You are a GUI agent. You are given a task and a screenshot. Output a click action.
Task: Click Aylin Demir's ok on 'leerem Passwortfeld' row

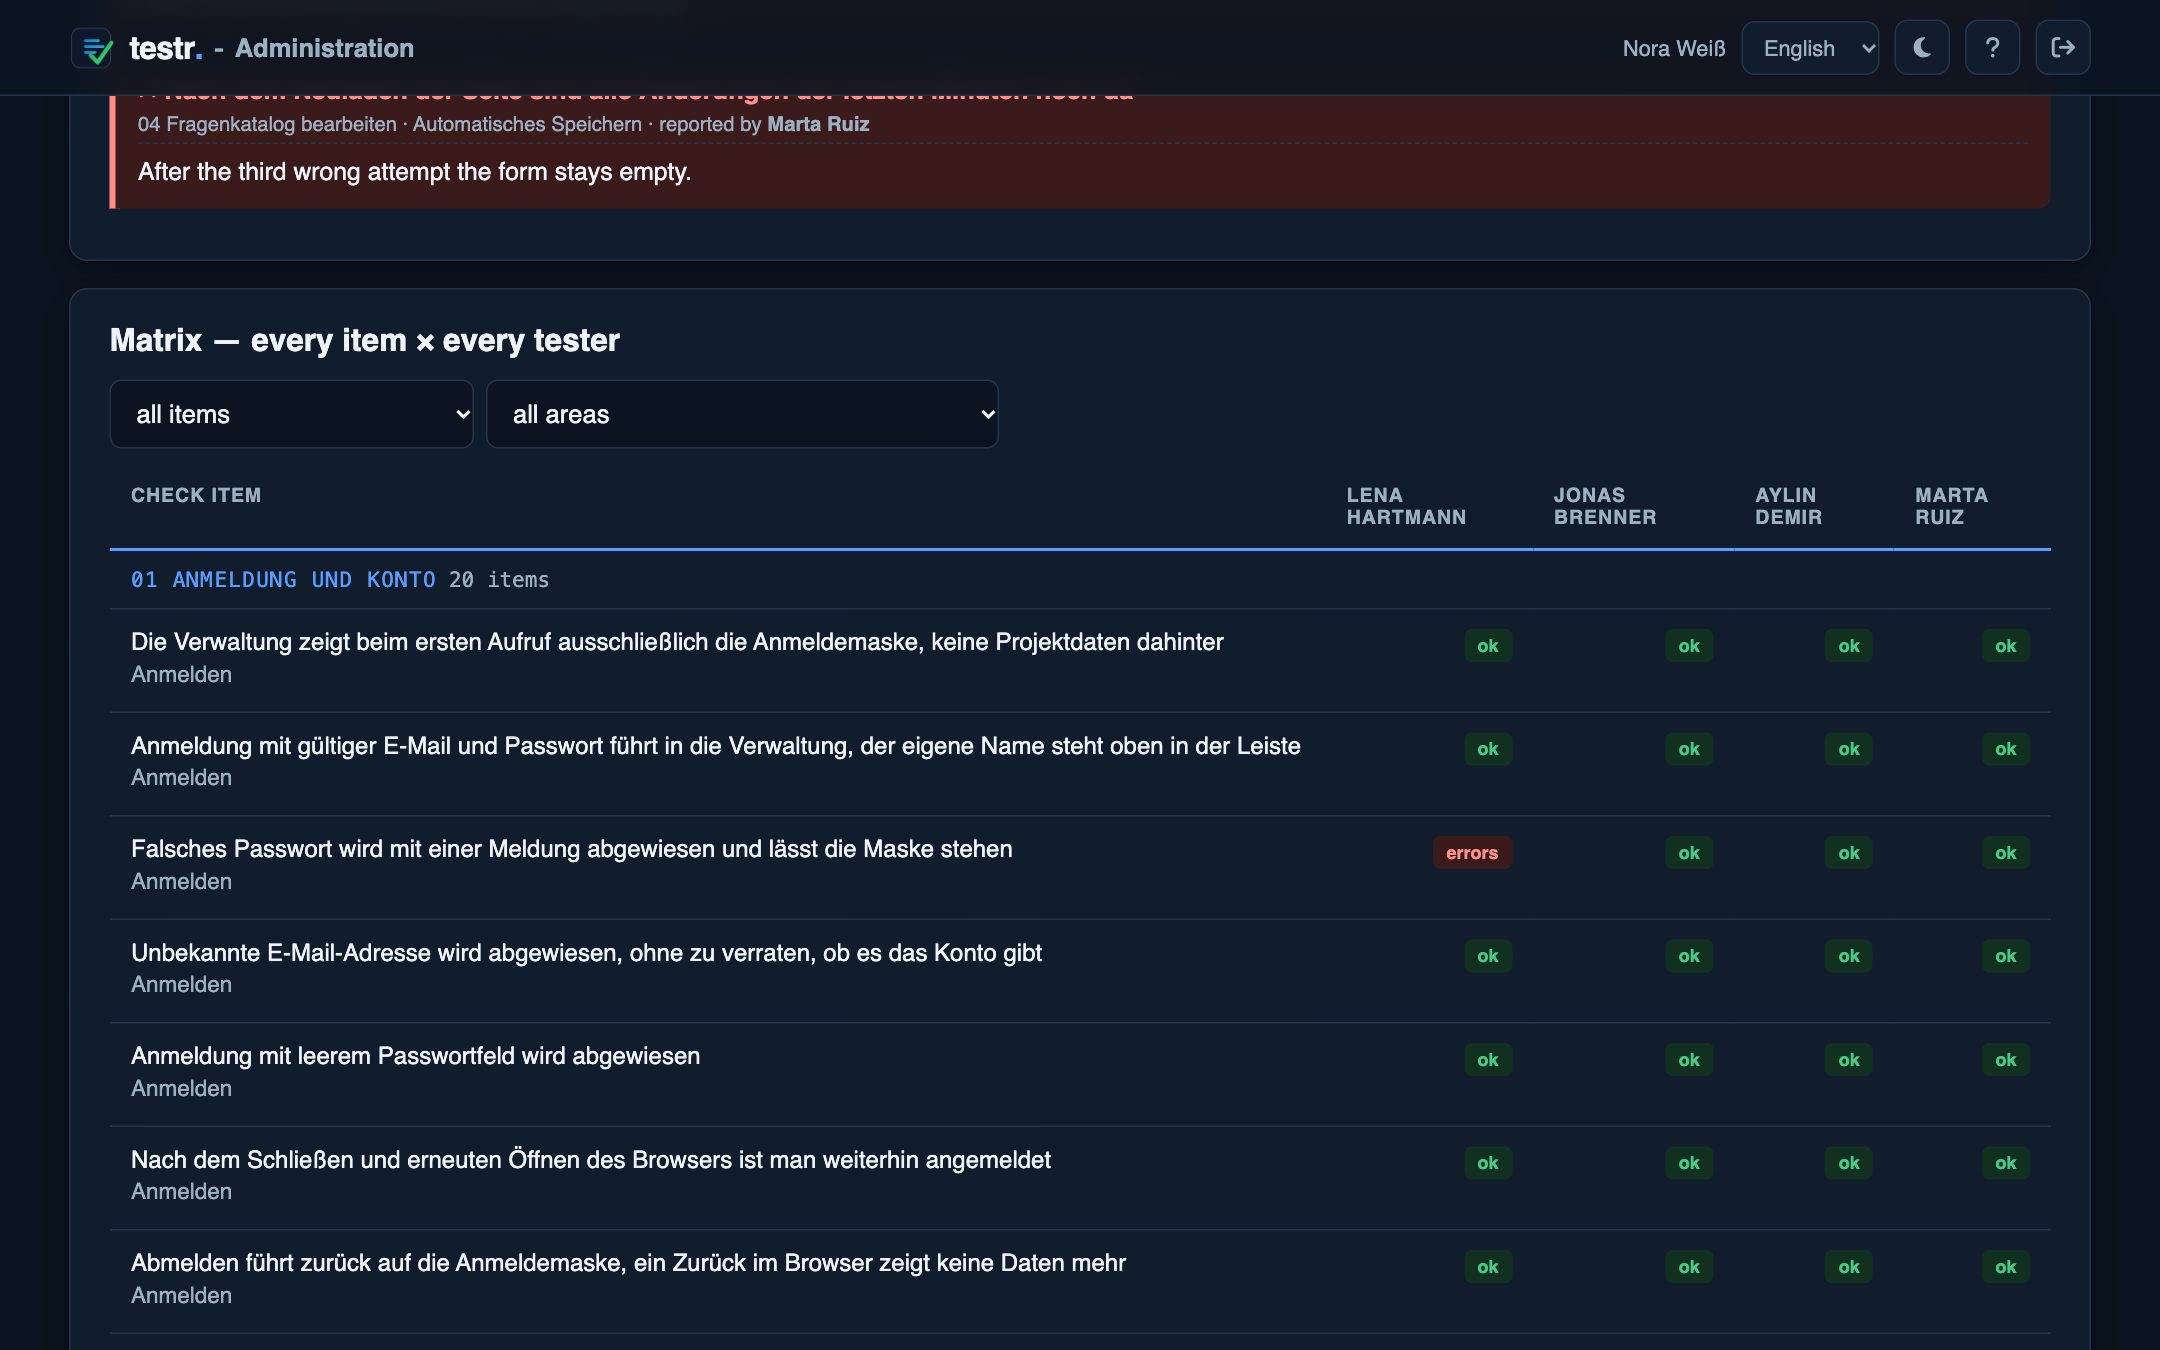(1849, 1060)
